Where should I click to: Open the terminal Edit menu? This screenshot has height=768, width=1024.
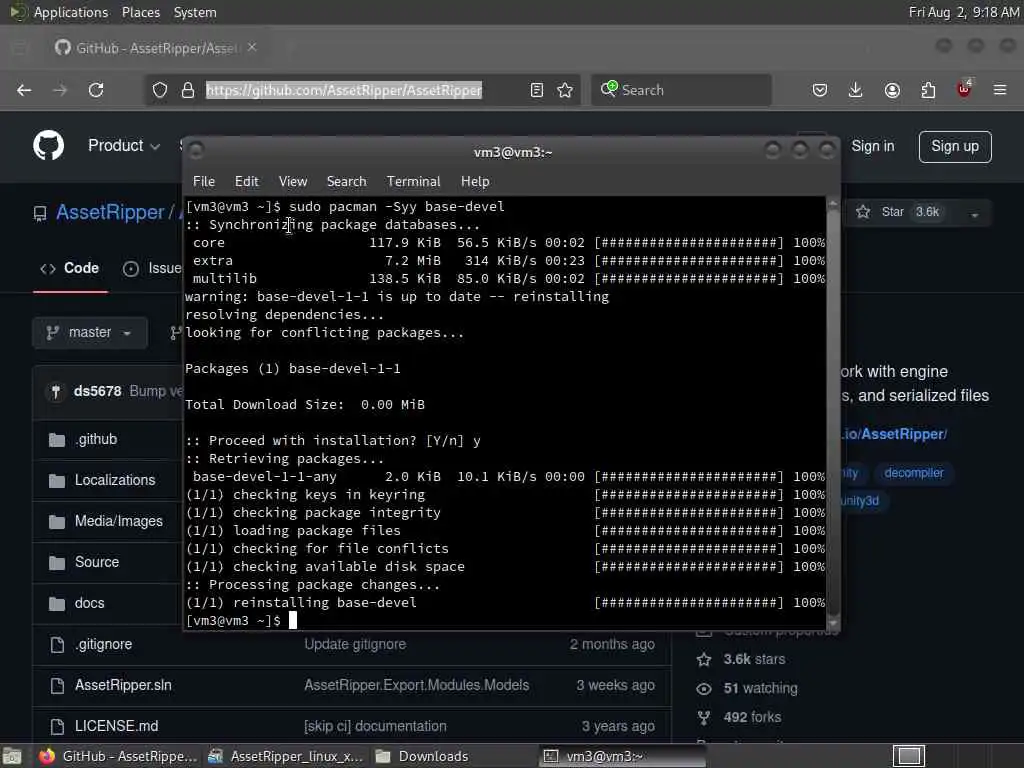point(246,182)
